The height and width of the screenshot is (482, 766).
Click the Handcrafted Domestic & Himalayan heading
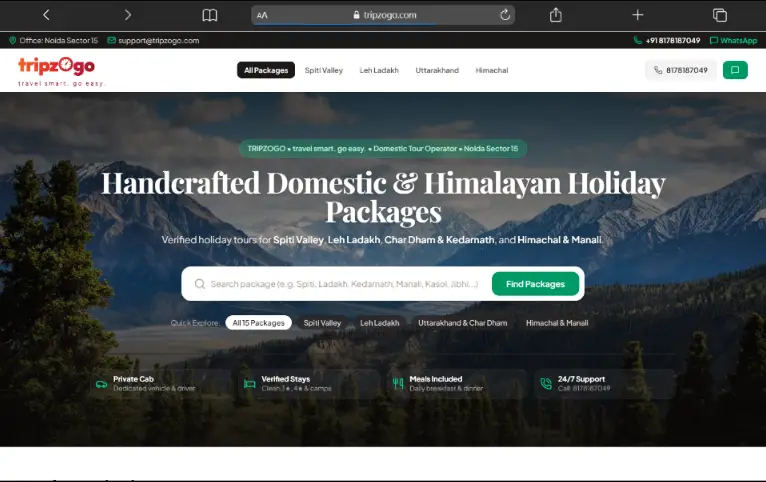point(383,198)
